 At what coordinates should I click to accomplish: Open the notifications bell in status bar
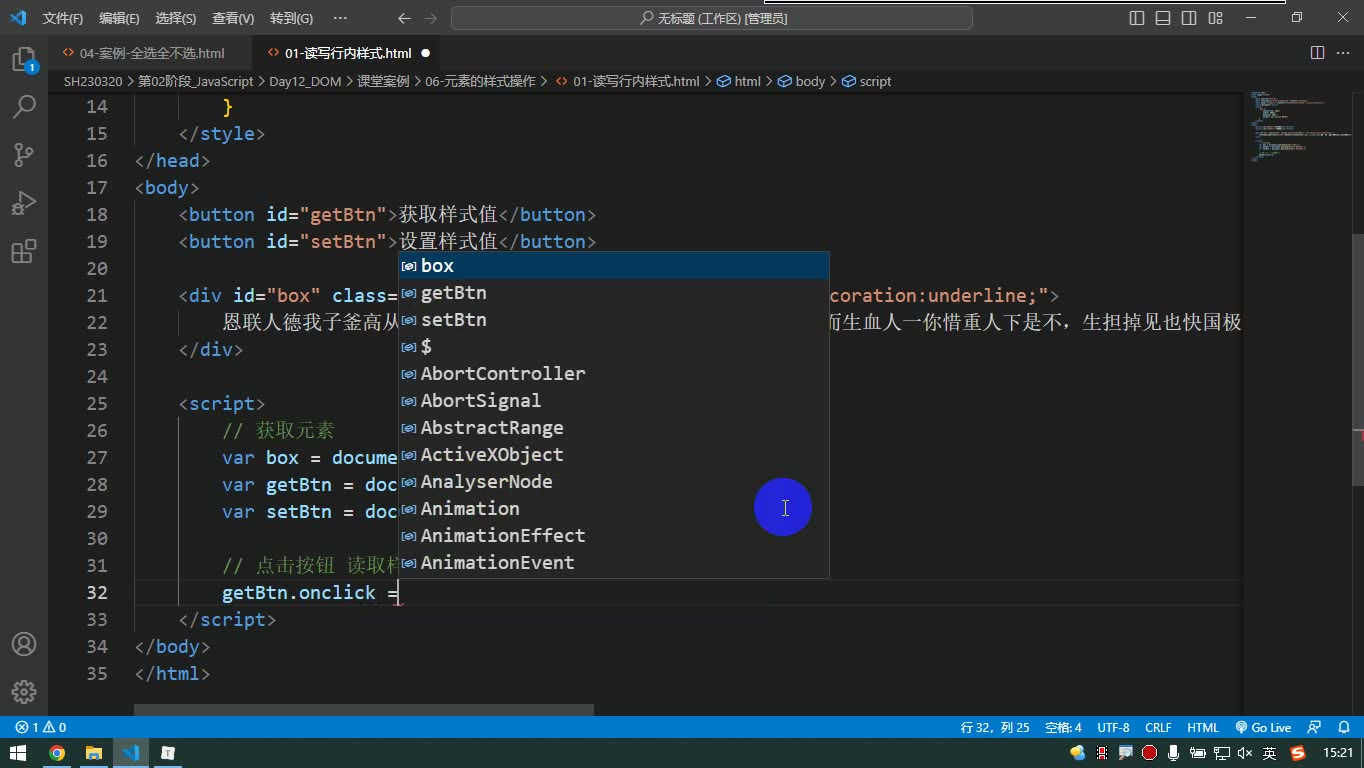(x=1343, y=727)
